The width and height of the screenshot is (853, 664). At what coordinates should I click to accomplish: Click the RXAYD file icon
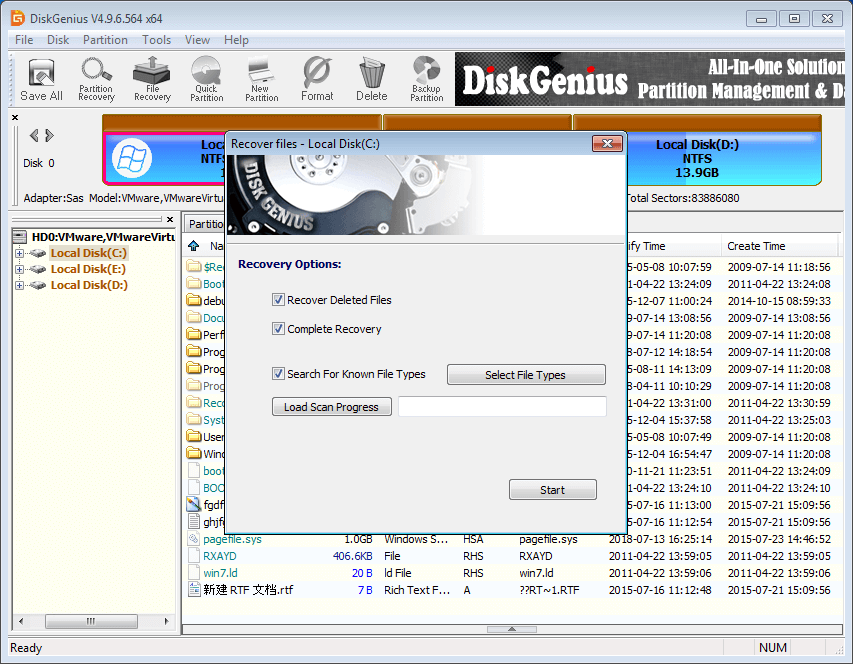click(x=194, y=556)
